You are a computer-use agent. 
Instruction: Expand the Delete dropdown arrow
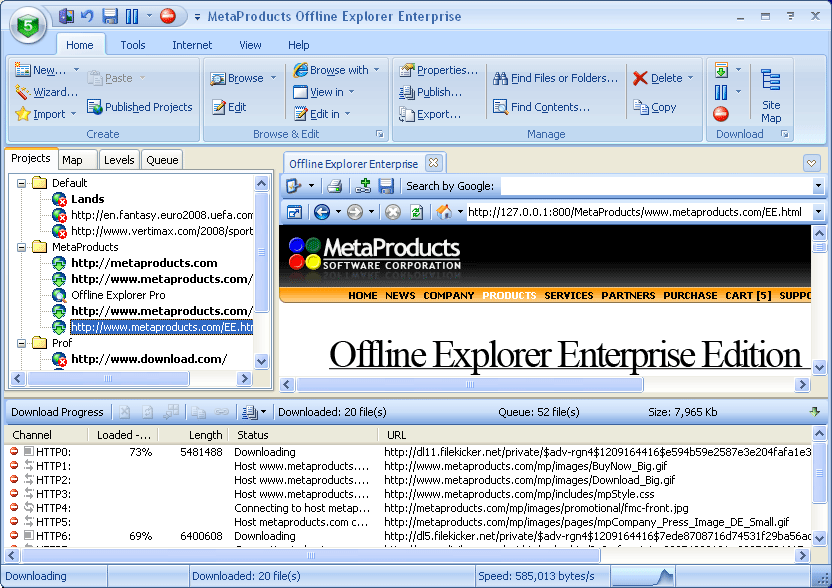click(690, 78)
